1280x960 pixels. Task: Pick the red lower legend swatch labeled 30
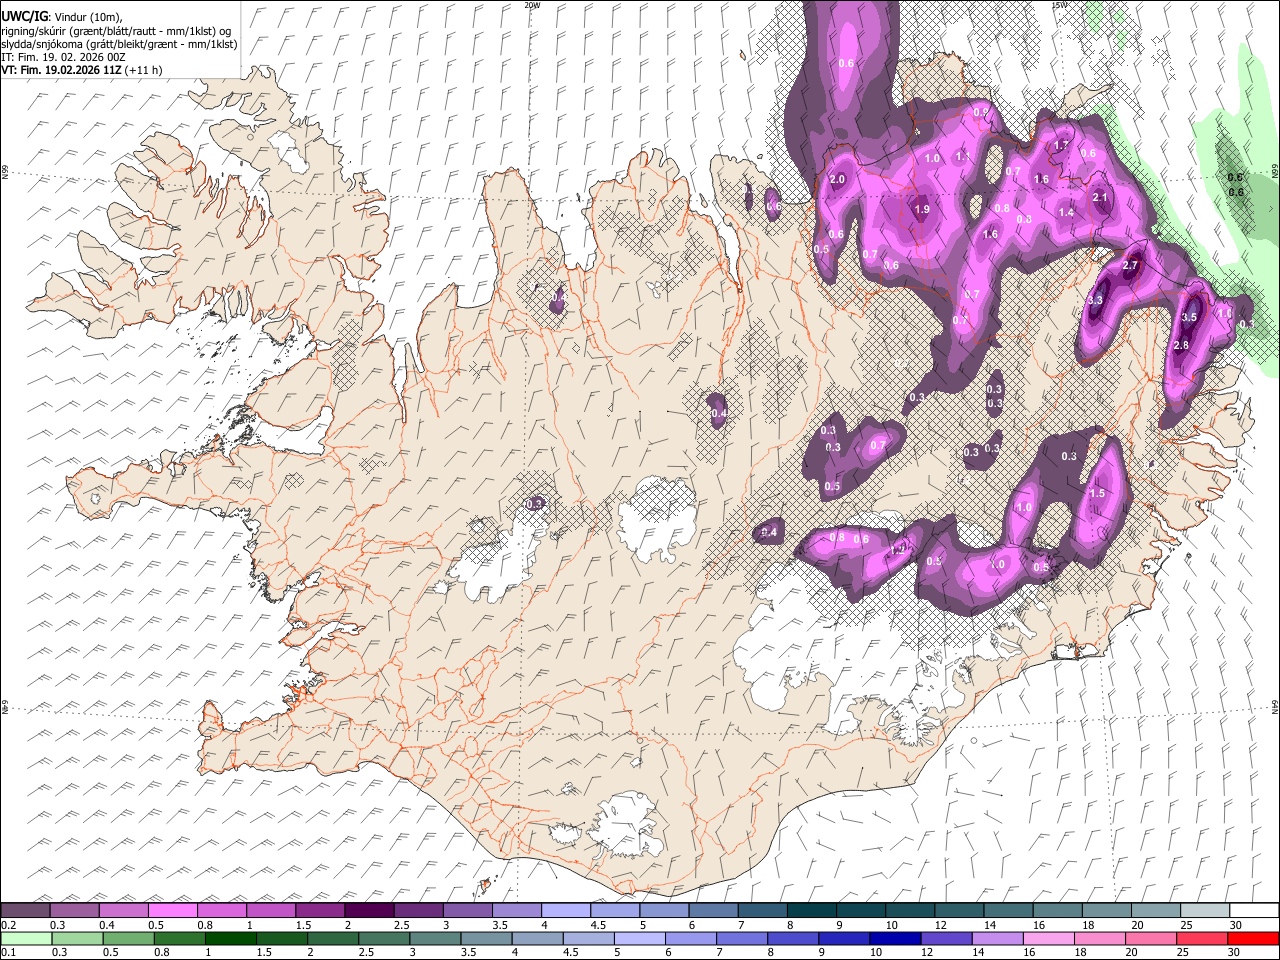click(x=1253, y=939)
